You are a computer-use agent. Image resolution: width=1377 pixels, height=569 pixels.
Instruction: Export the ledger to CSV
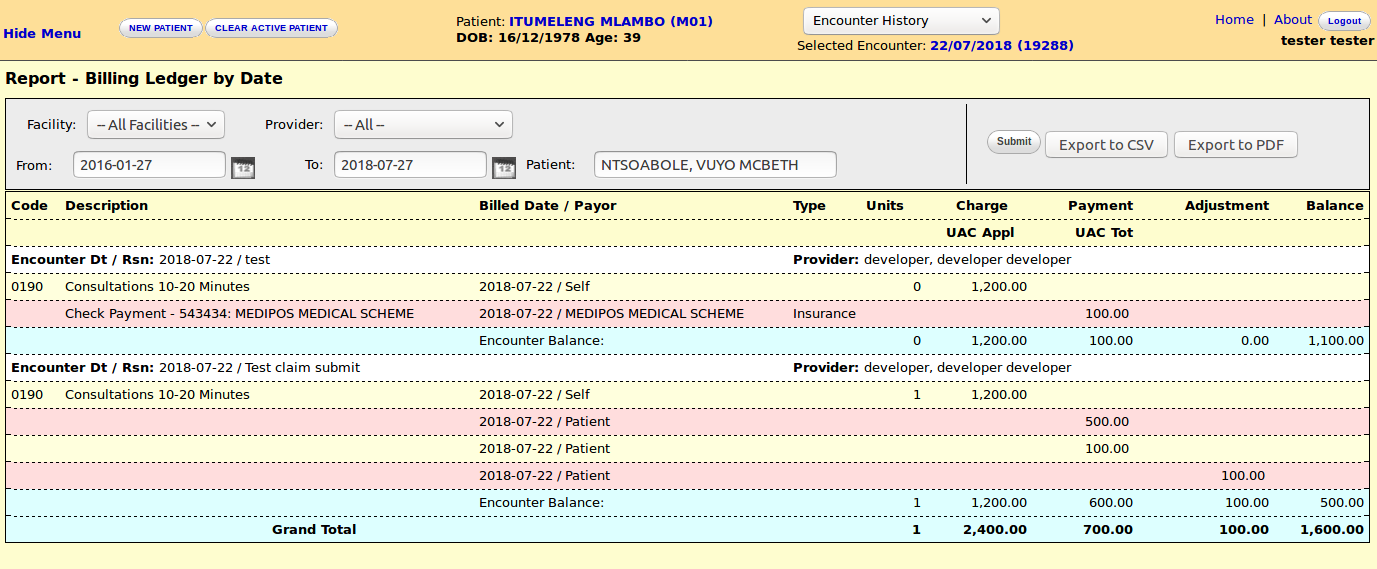pyautogui.click(x=1106, y=145)
